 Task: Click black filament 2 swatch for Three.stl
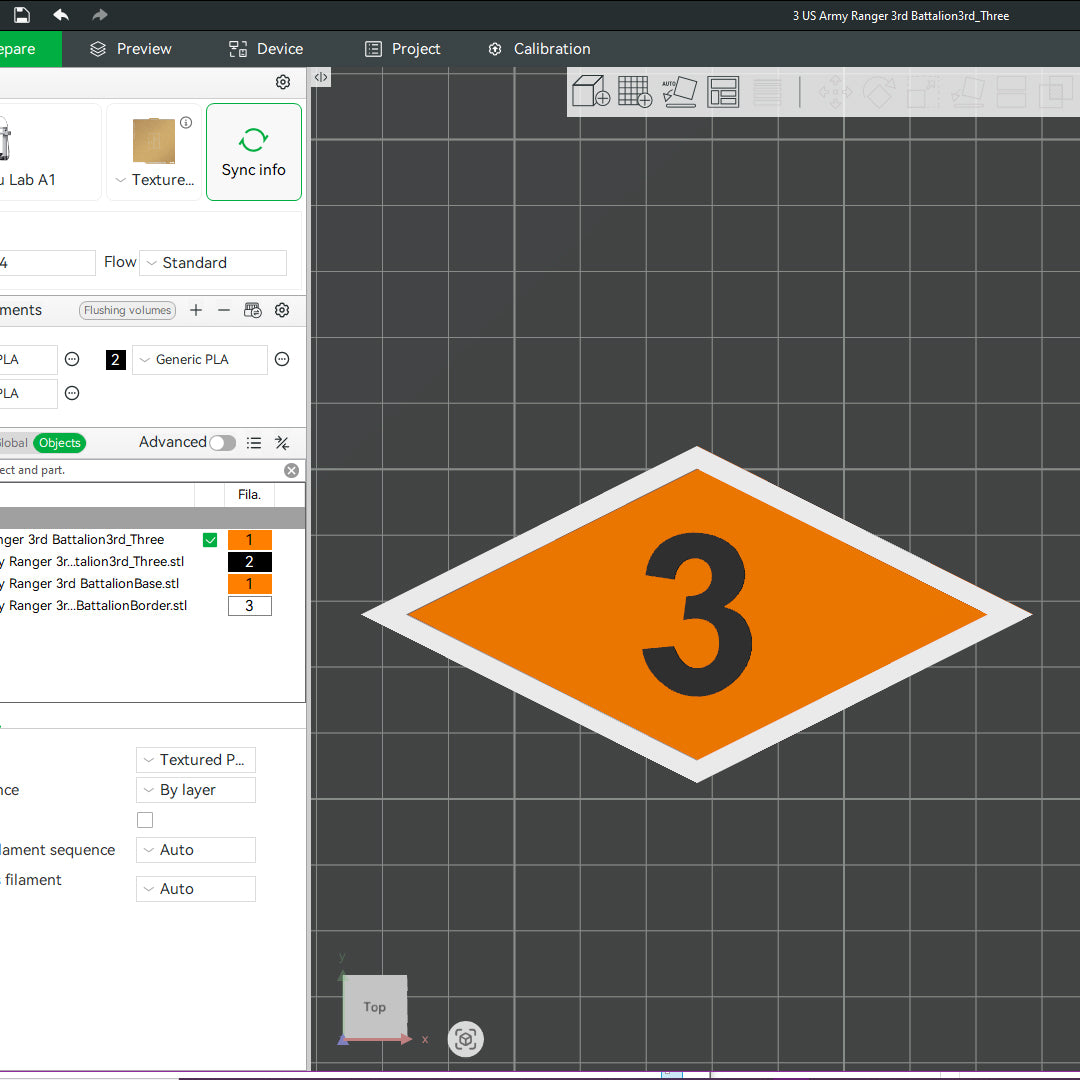pos(249,562)
